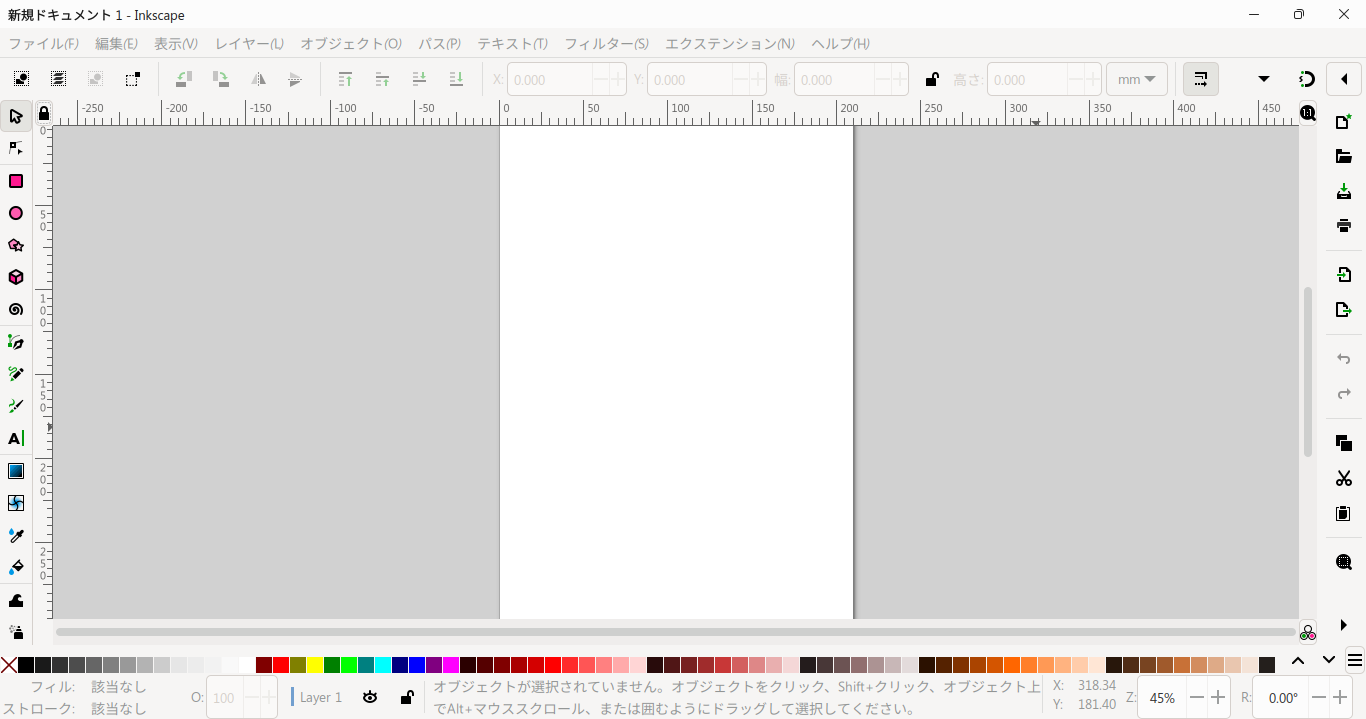
Task: Select the Dropper color picker tool
Action: (x=16, y=535)
